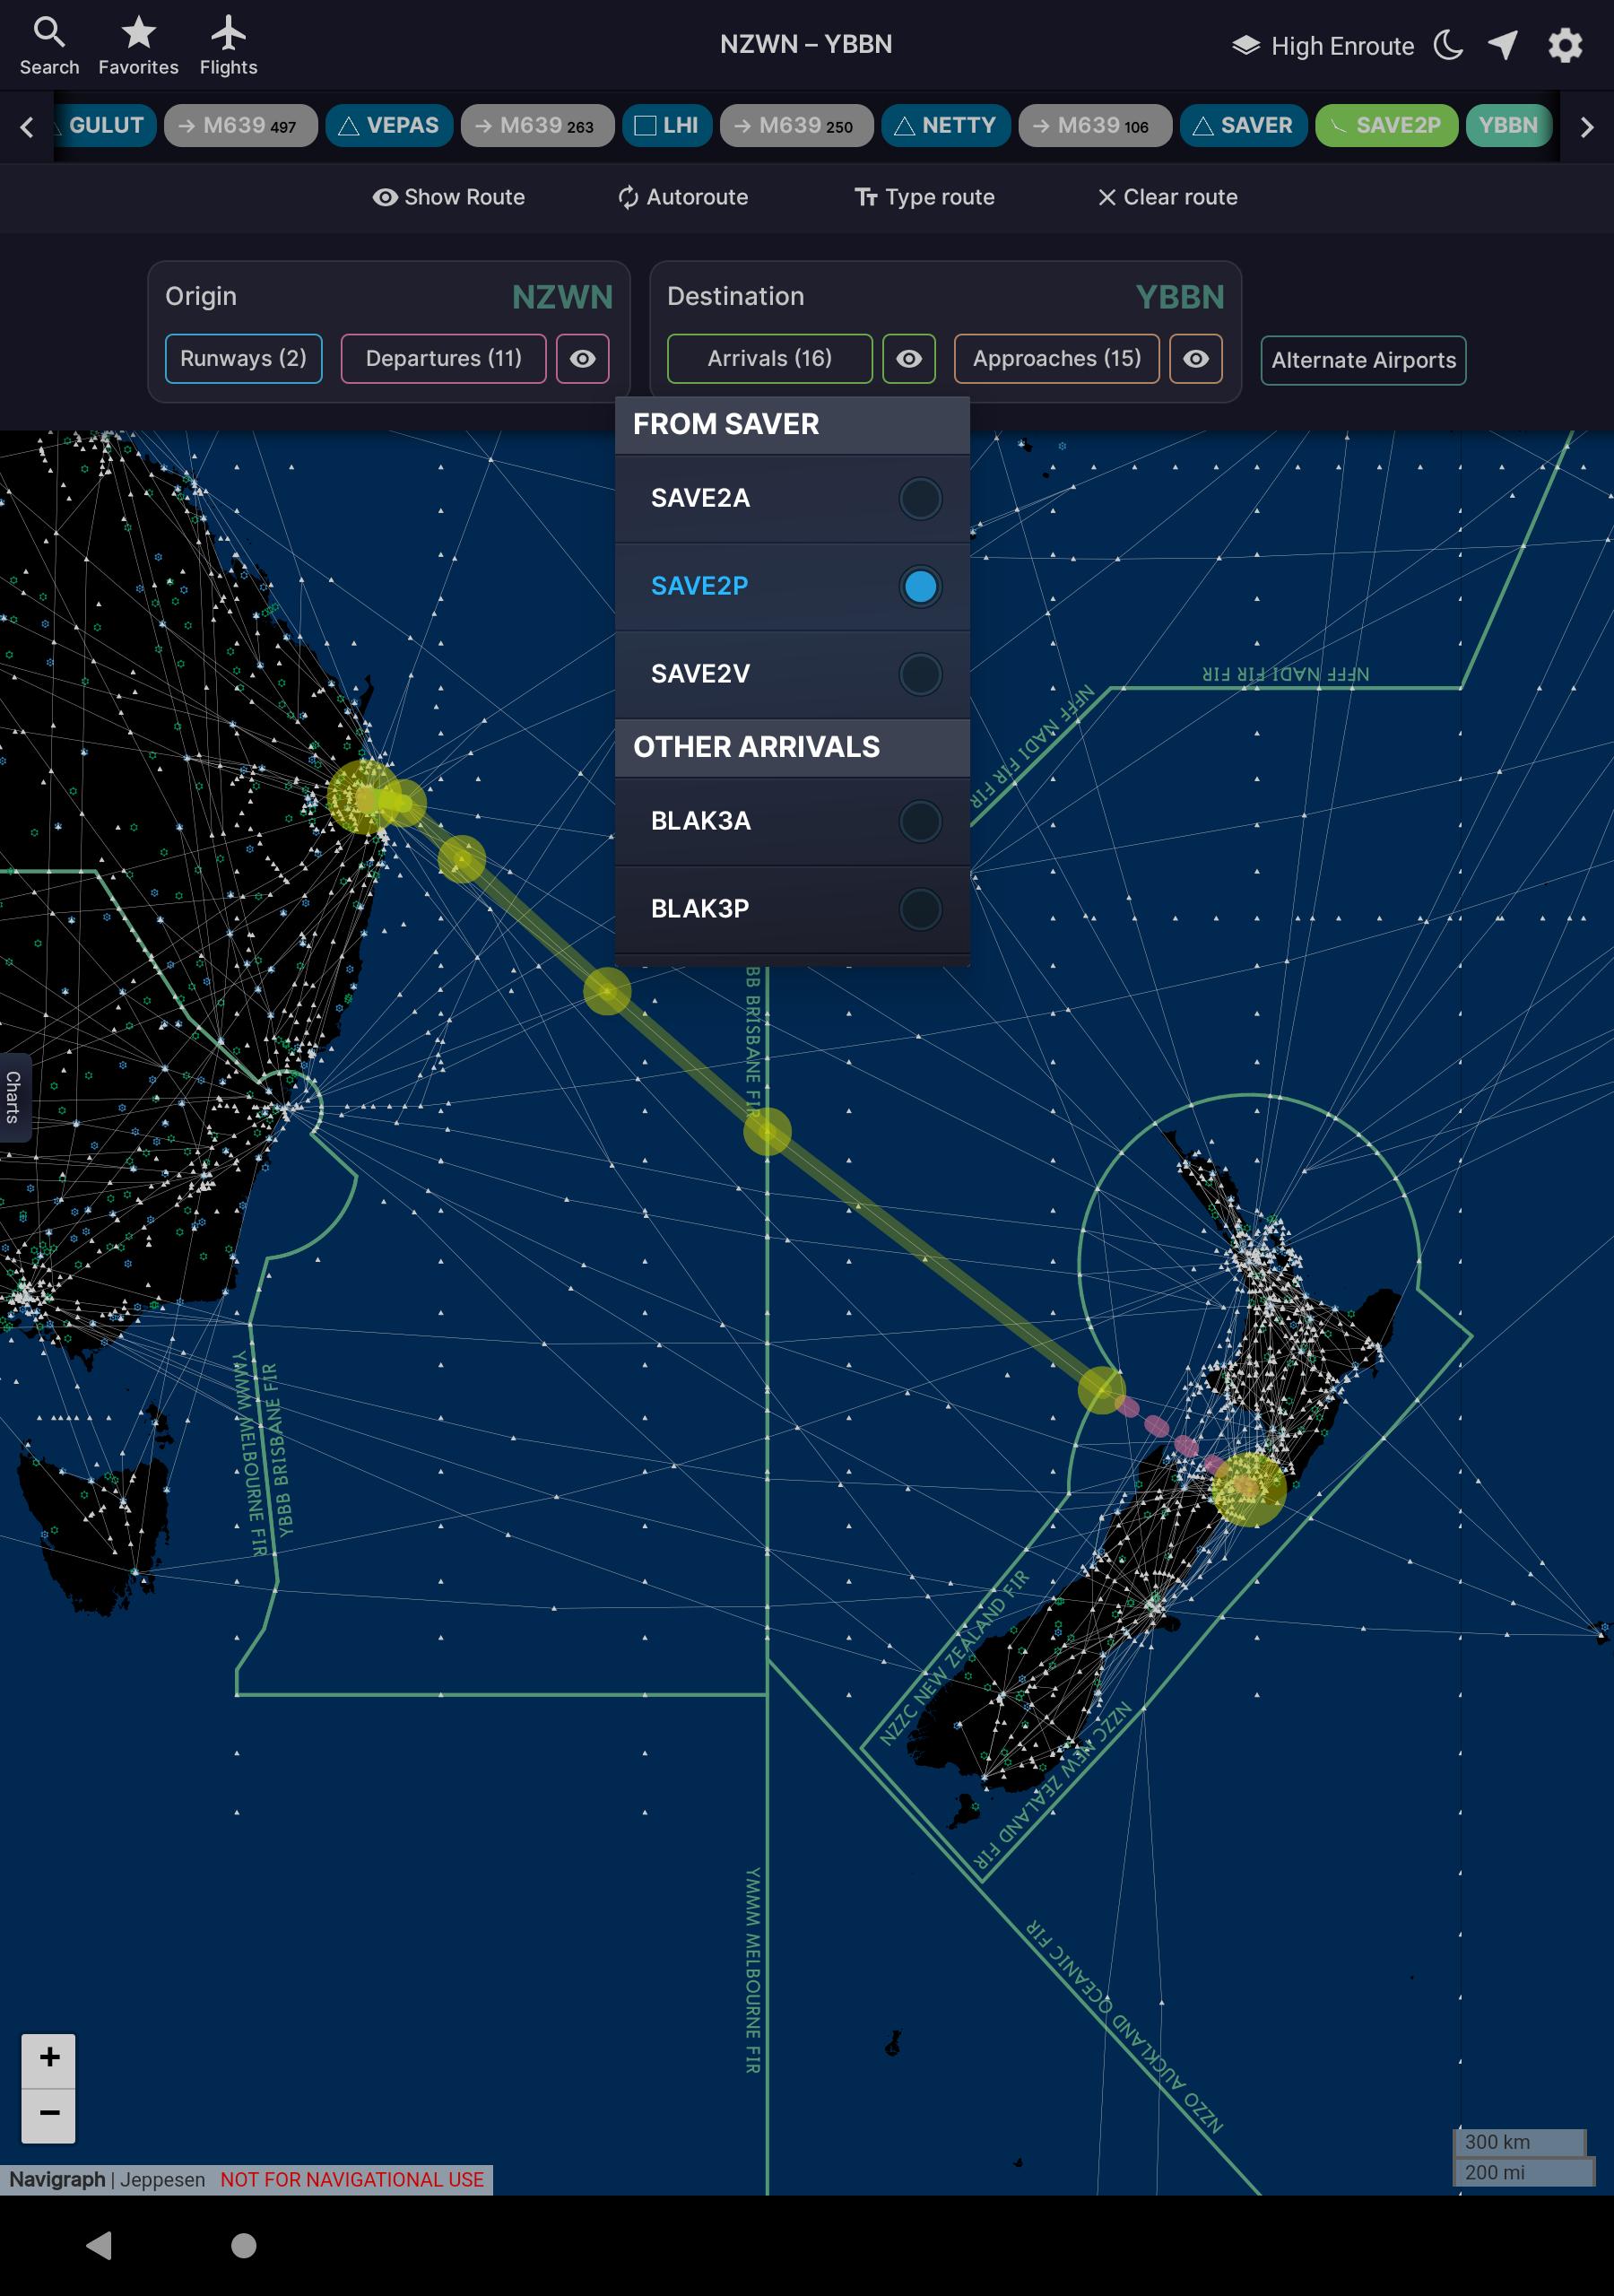Select SAVE2A arrival radio button

point(920,498)
